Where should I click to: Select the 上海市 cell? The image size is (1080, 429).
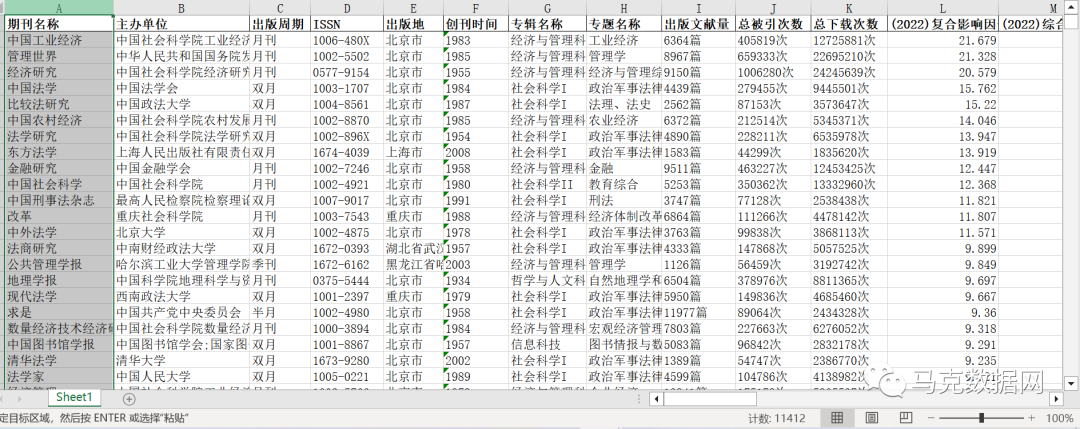point(413,152)
